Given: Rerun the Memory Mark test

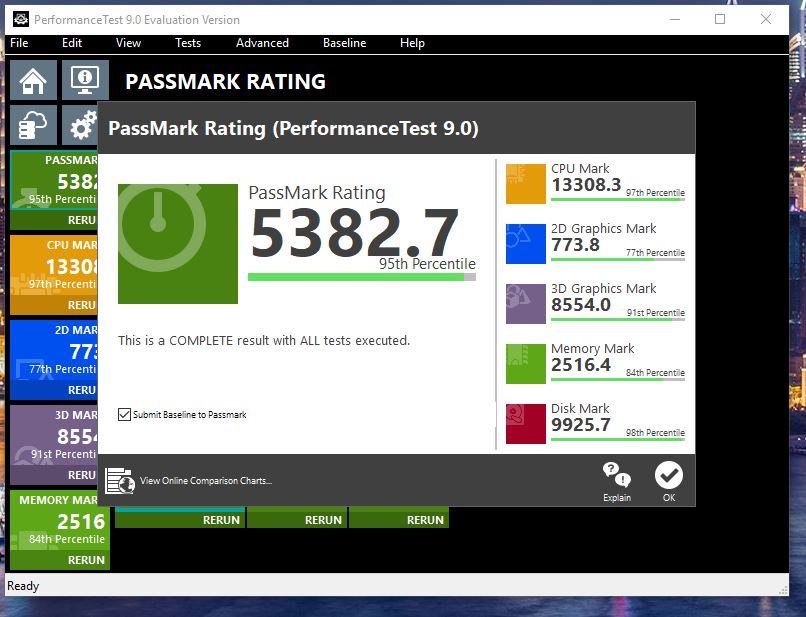Looking at the screenshot, I should coord(60,560).
